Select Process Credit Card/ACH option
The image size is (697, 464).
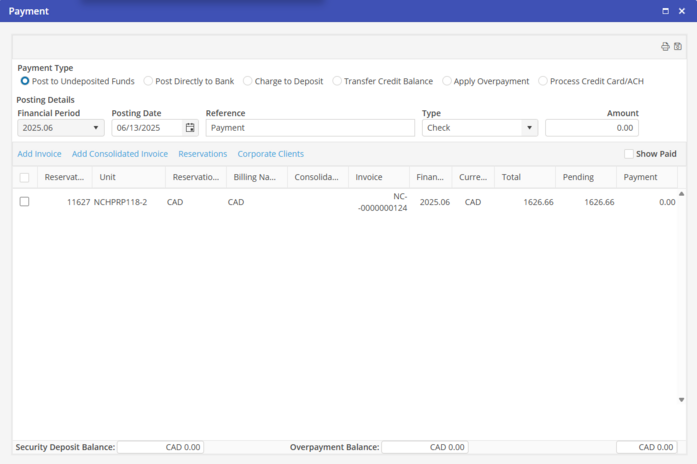click(x=543, y=81)
